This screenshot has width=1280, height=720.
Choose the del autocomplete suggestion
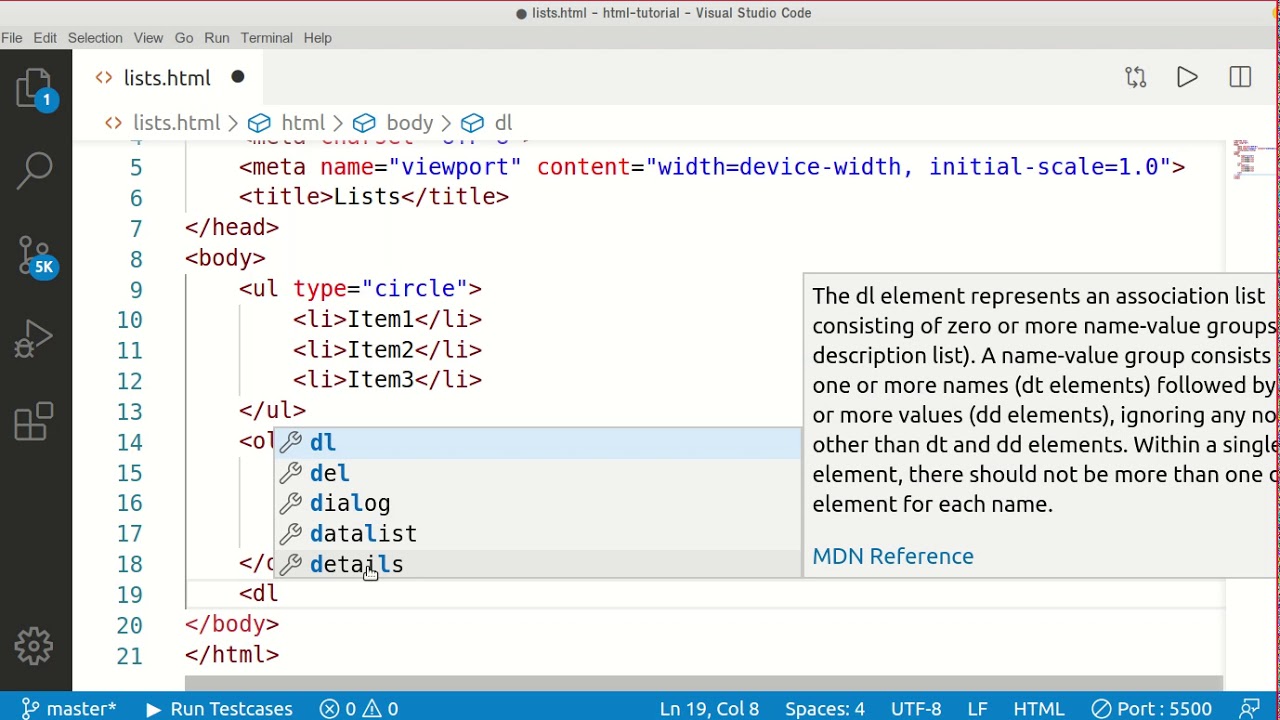[x=538, y=473]
